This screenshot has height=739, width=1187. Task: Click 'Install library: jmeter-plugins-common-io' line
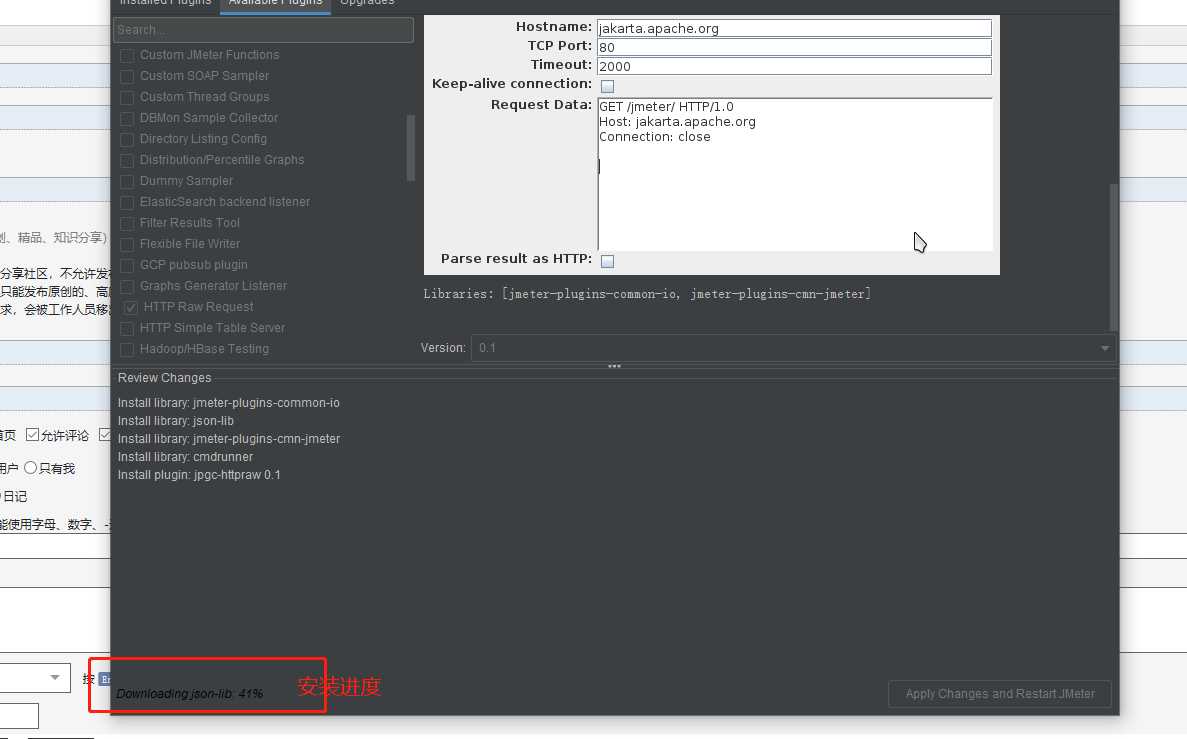coord(229,403)
